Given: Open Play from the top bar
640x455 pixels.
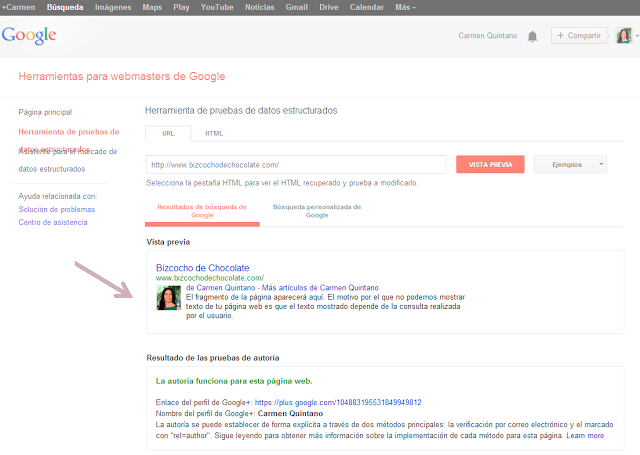Looking at the screenshot, I should point(181,7).
